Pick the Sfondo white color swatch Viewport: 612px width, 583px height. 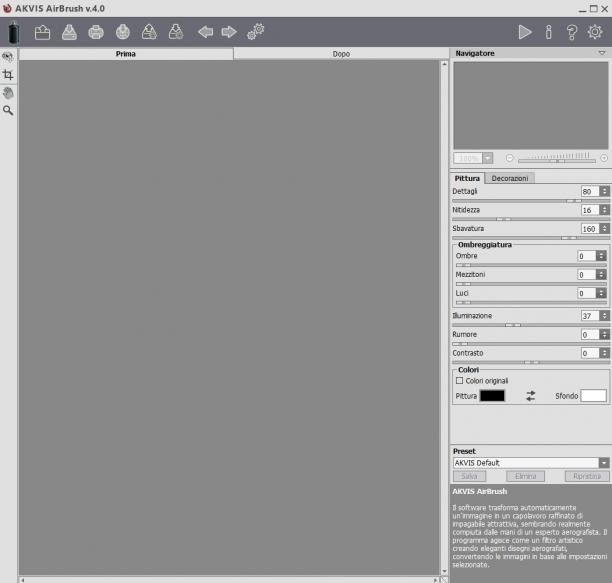[594, 396]
